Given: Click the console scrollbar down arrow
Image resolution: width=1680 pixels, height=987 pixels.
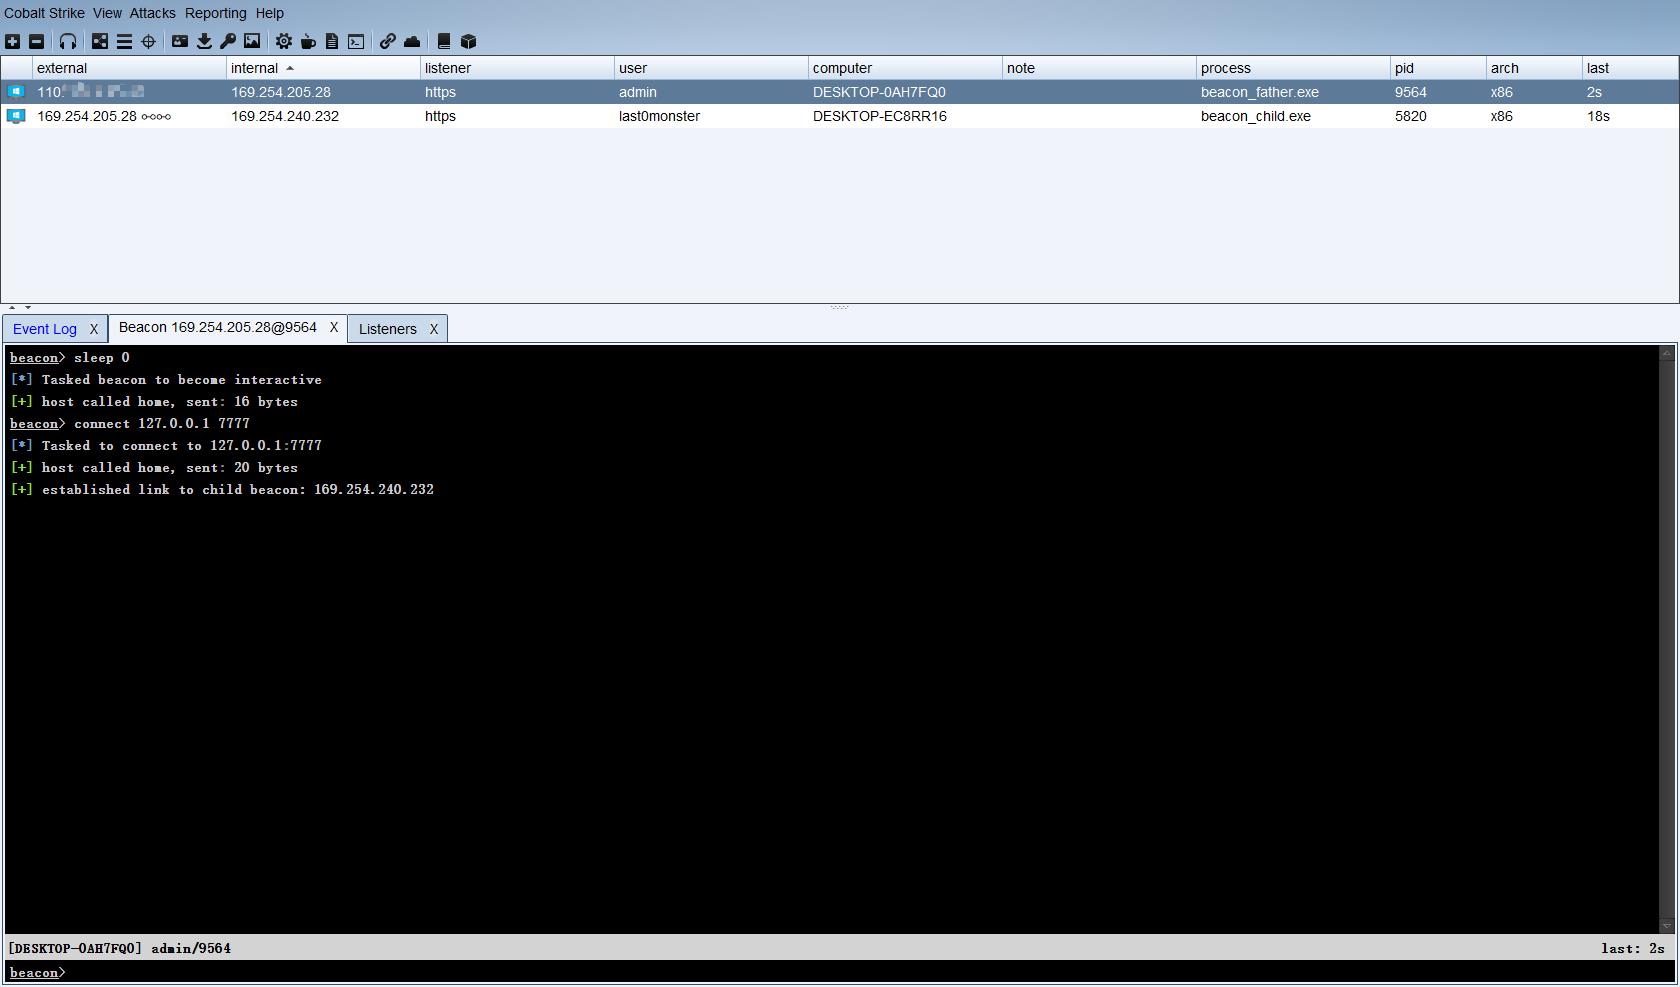Looking at the screenshot, I should (1667, 926).
